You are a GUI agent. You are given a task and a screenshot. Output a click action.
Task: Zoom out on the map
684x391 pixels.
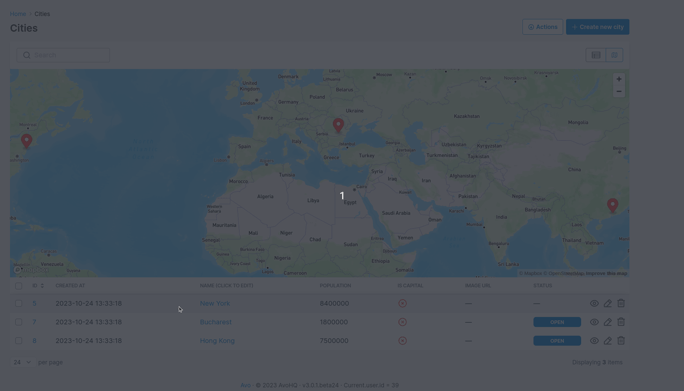619,91
